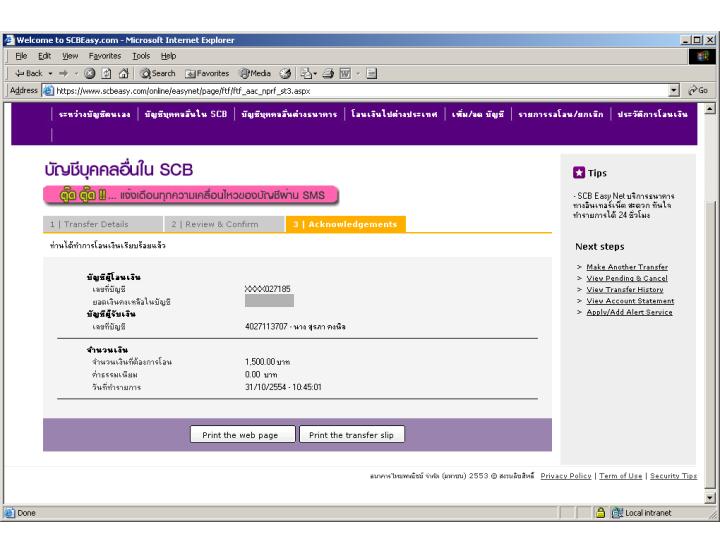Open View Pending & Cancel link
The image size is (720, 540).
pos(627,278)
